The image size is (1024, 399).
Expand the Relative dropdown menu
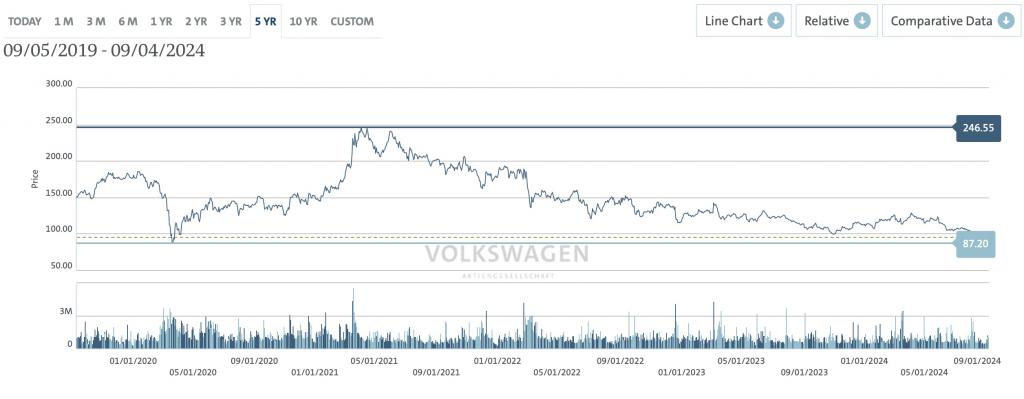tap(837, 21)
